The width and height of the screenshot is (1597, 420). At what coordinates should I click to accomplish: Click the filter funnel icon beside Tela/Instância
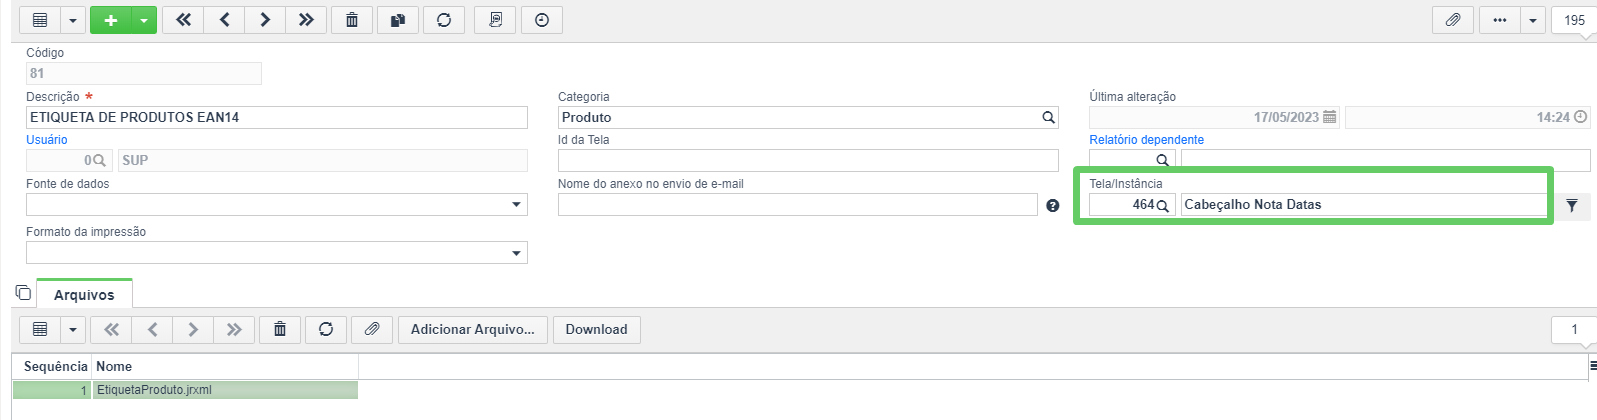pos(1572,205)
